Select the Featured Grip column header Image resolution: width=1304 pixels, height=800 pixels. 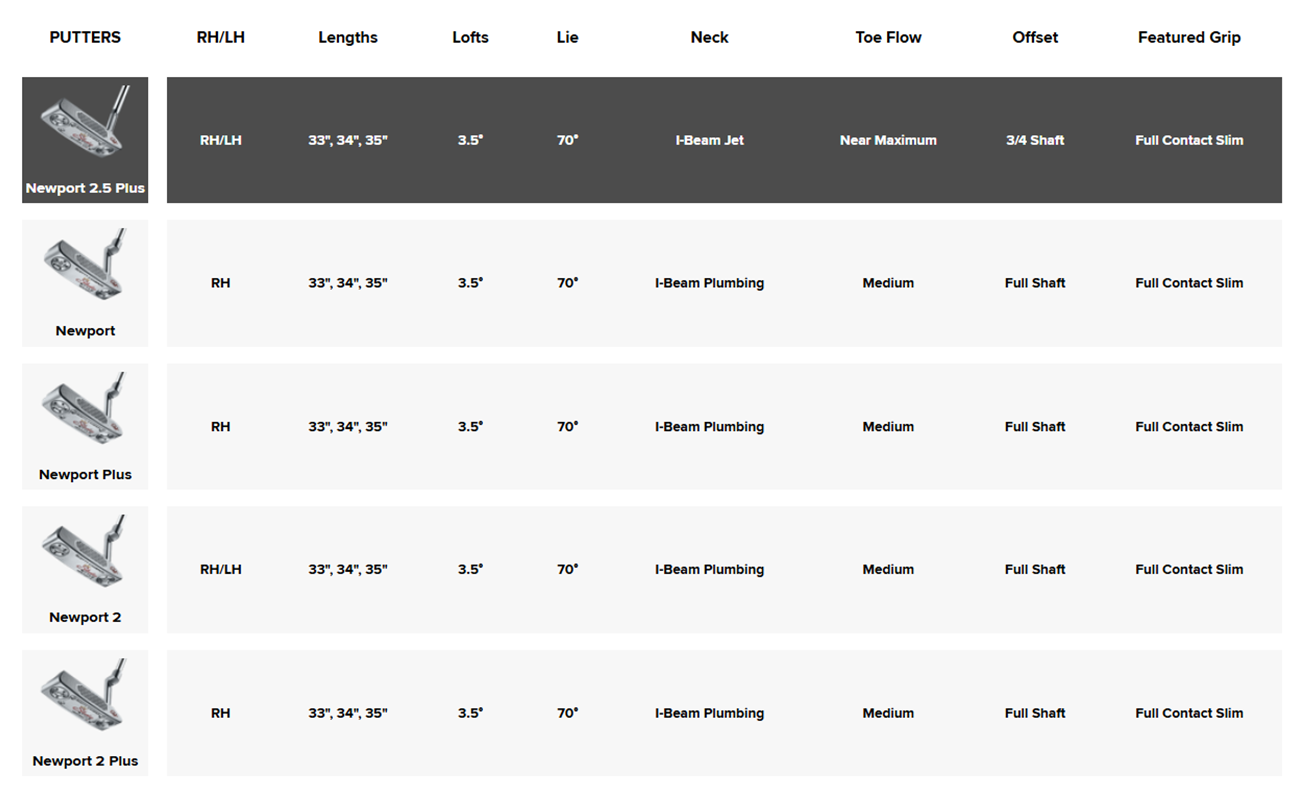coord(1189,37)
